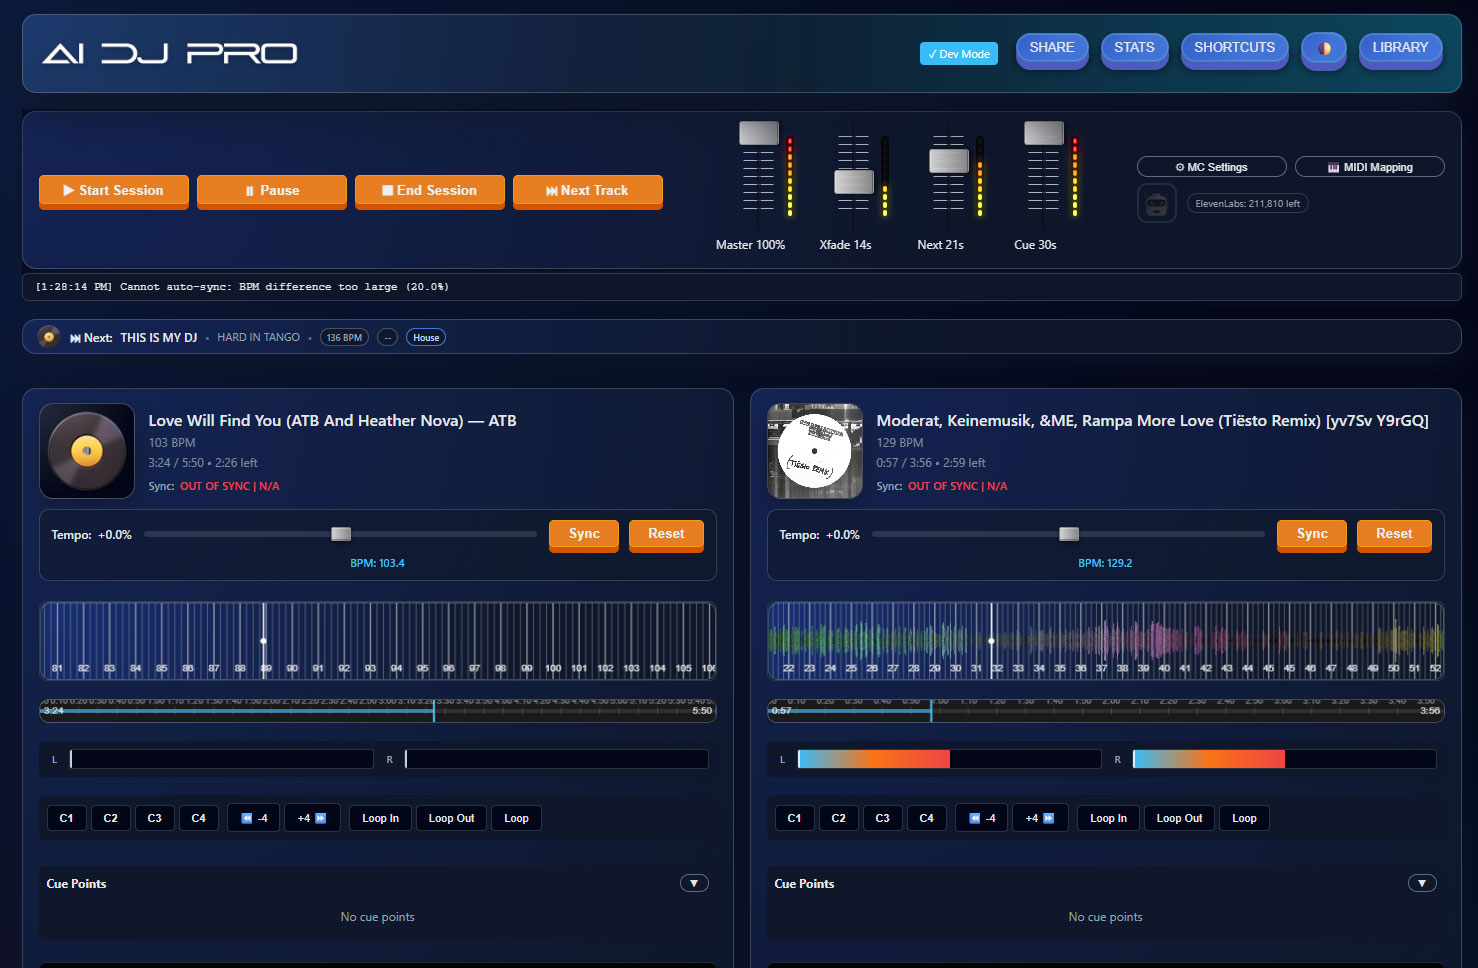Toggle the Dev Mode checkbox

958,54
